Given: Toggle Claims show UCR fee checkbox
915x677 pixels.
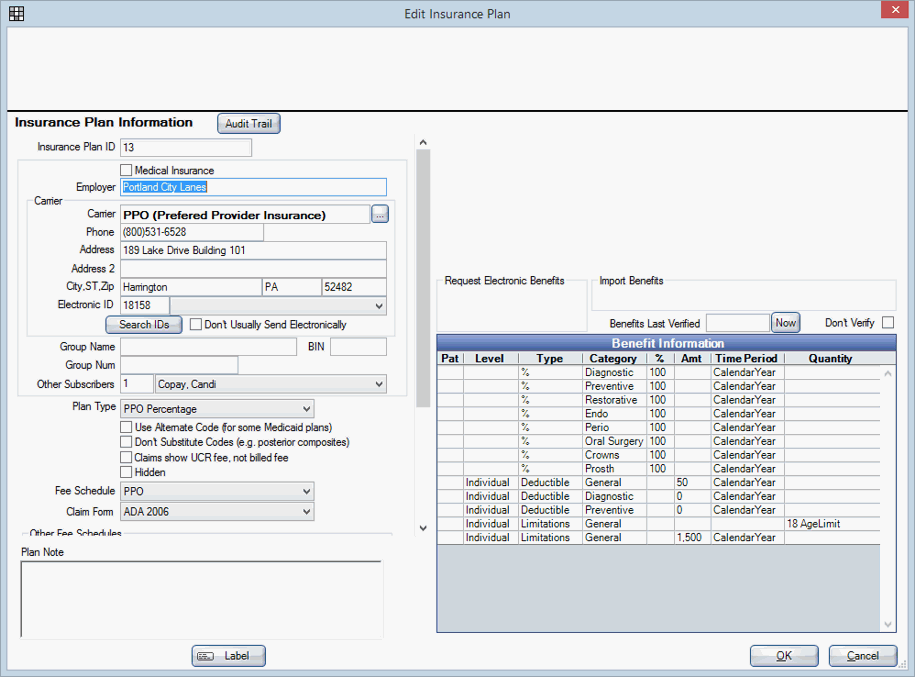Looking at the screenshot, I should [126, 457].
